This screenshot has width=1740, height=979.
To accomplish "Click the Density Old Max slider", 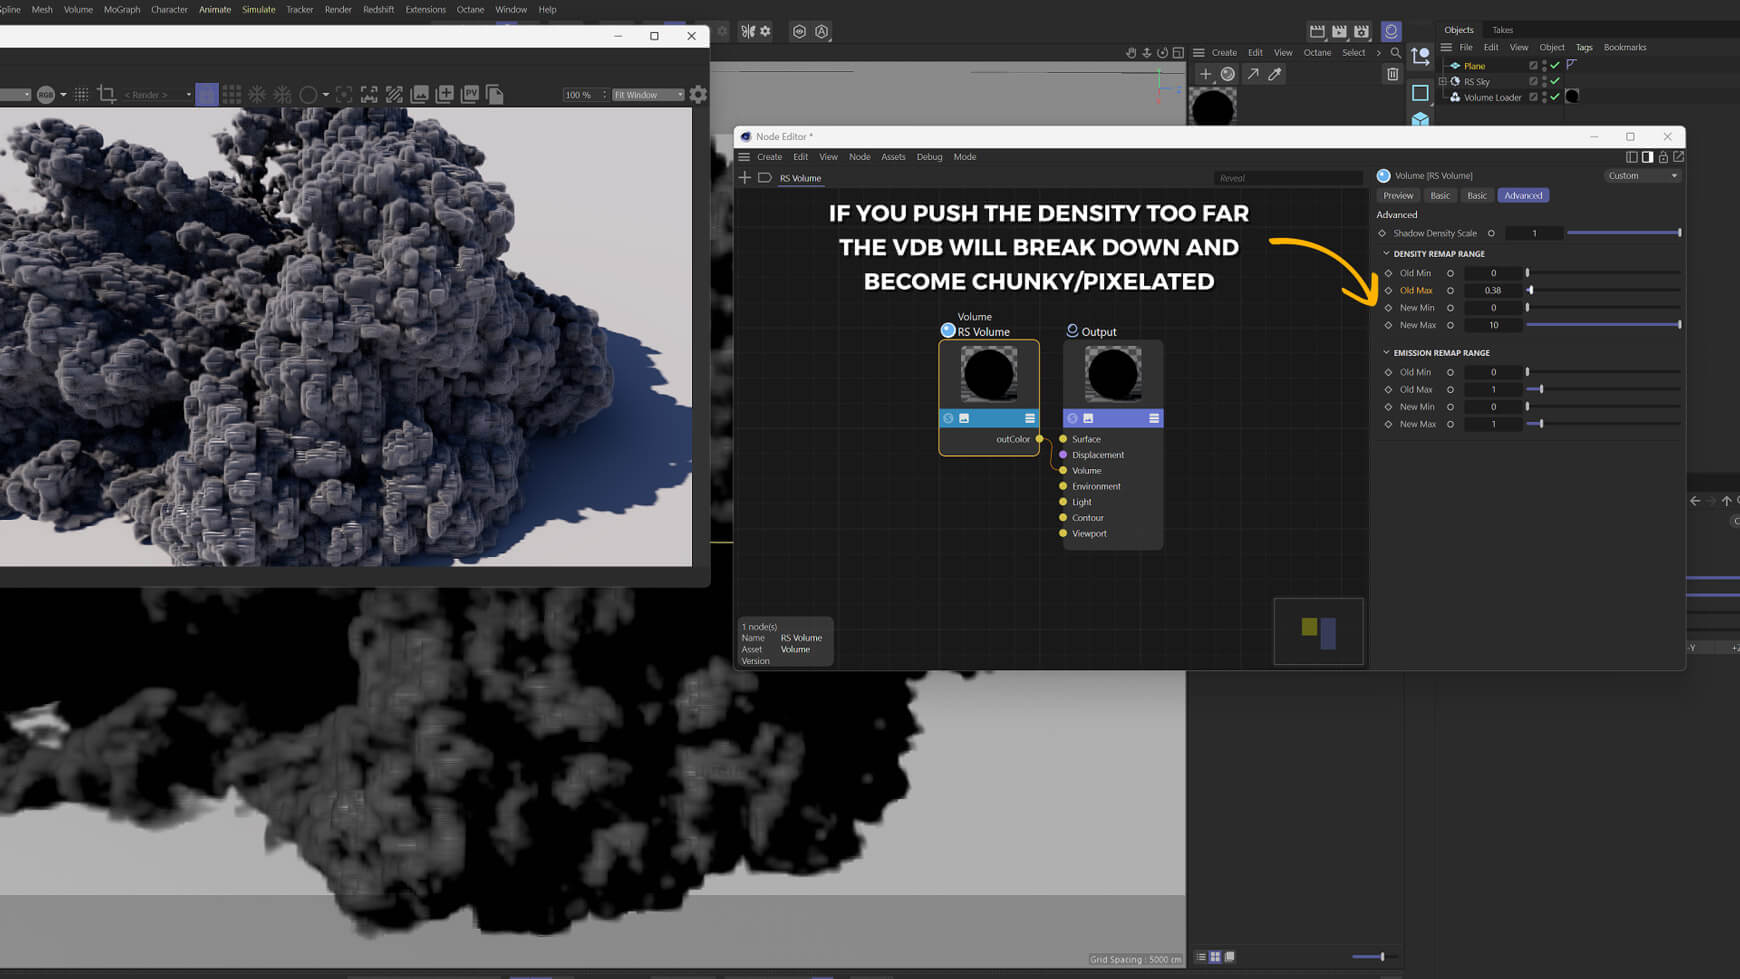I will pyautogui.click(x=1603, y=290).
